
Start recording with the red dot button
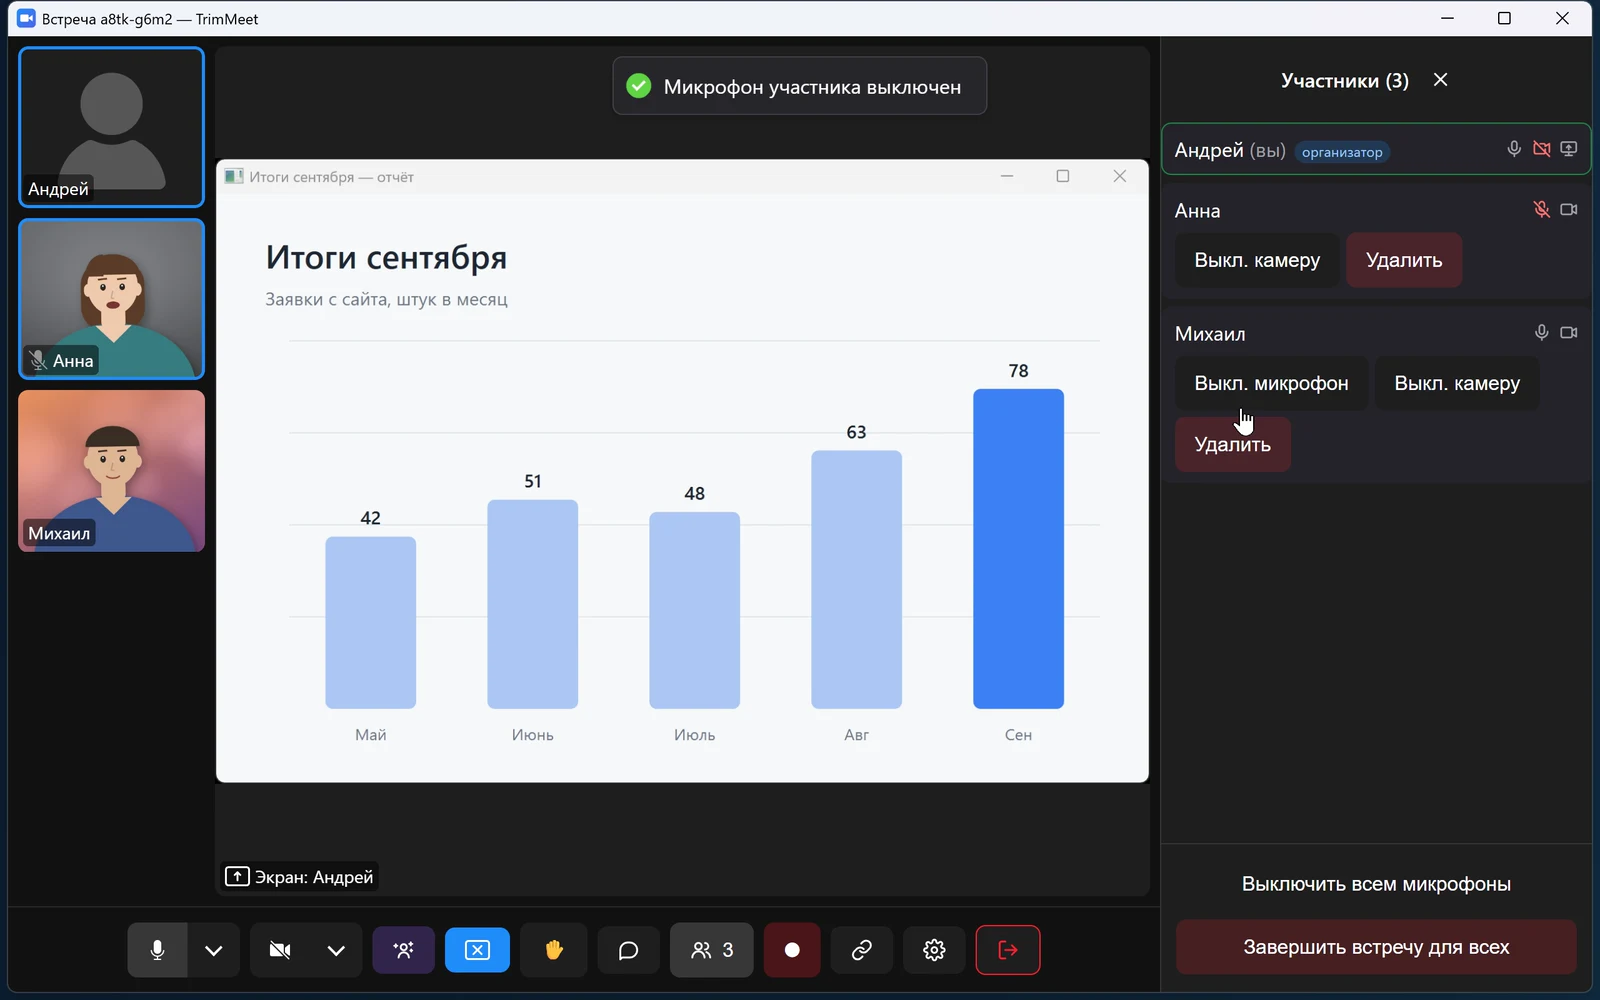click(792, 950)
